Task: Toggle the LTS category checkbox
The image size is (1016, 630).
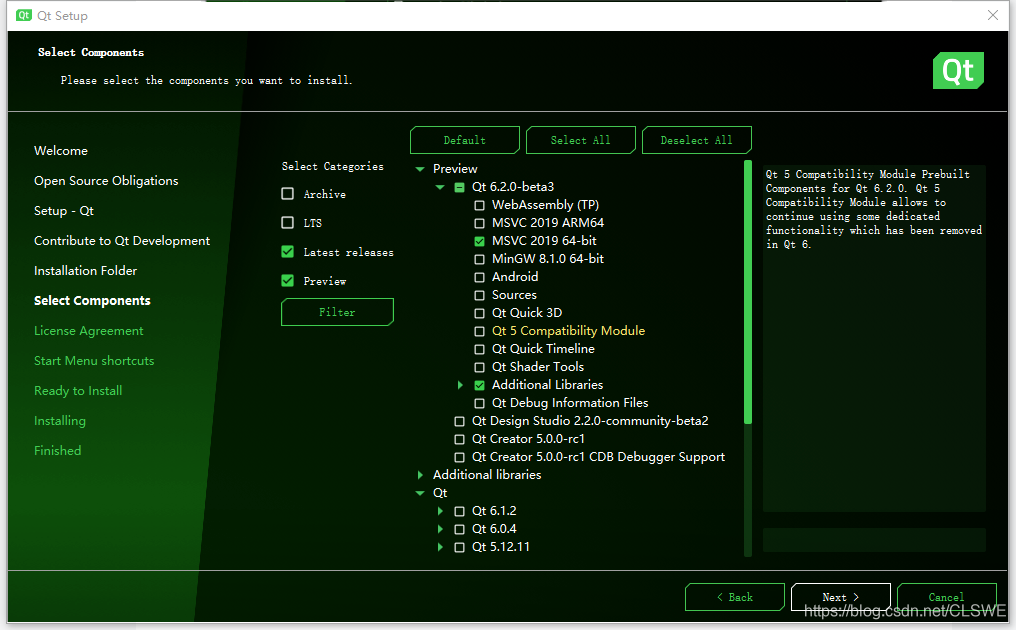Action: (x=288, y=222)
